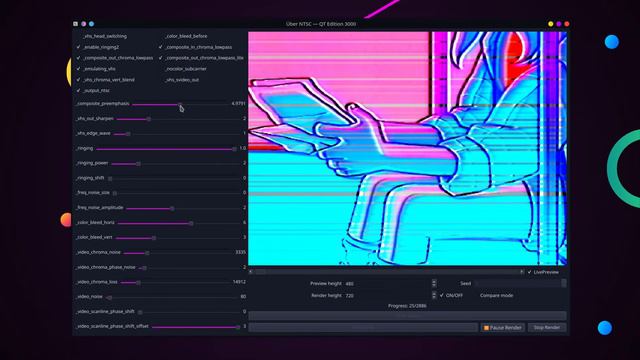
Task: Click the yellow minimize dot button
Action: [551, 24]
